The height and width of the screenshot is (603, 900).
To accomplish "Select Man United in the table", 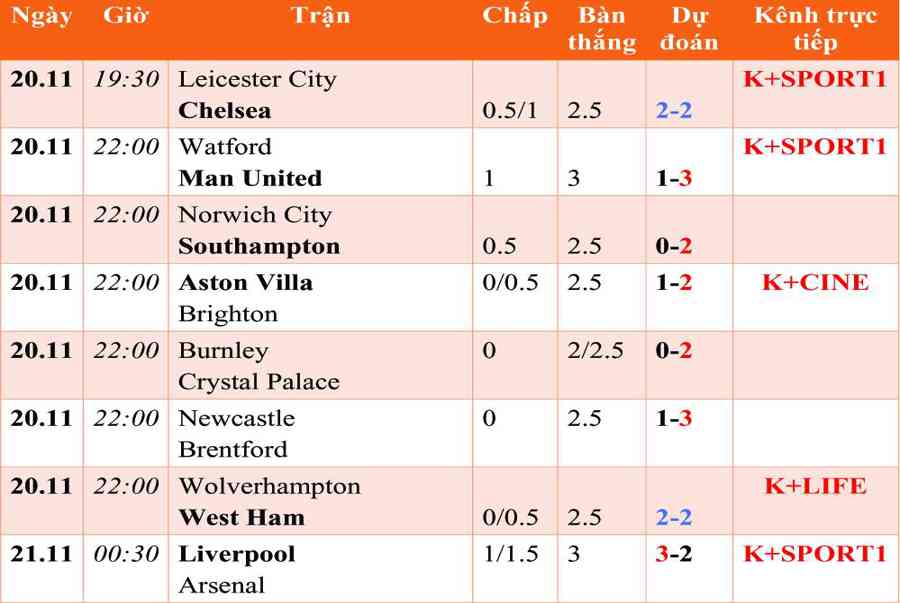I will click(250, 178).
